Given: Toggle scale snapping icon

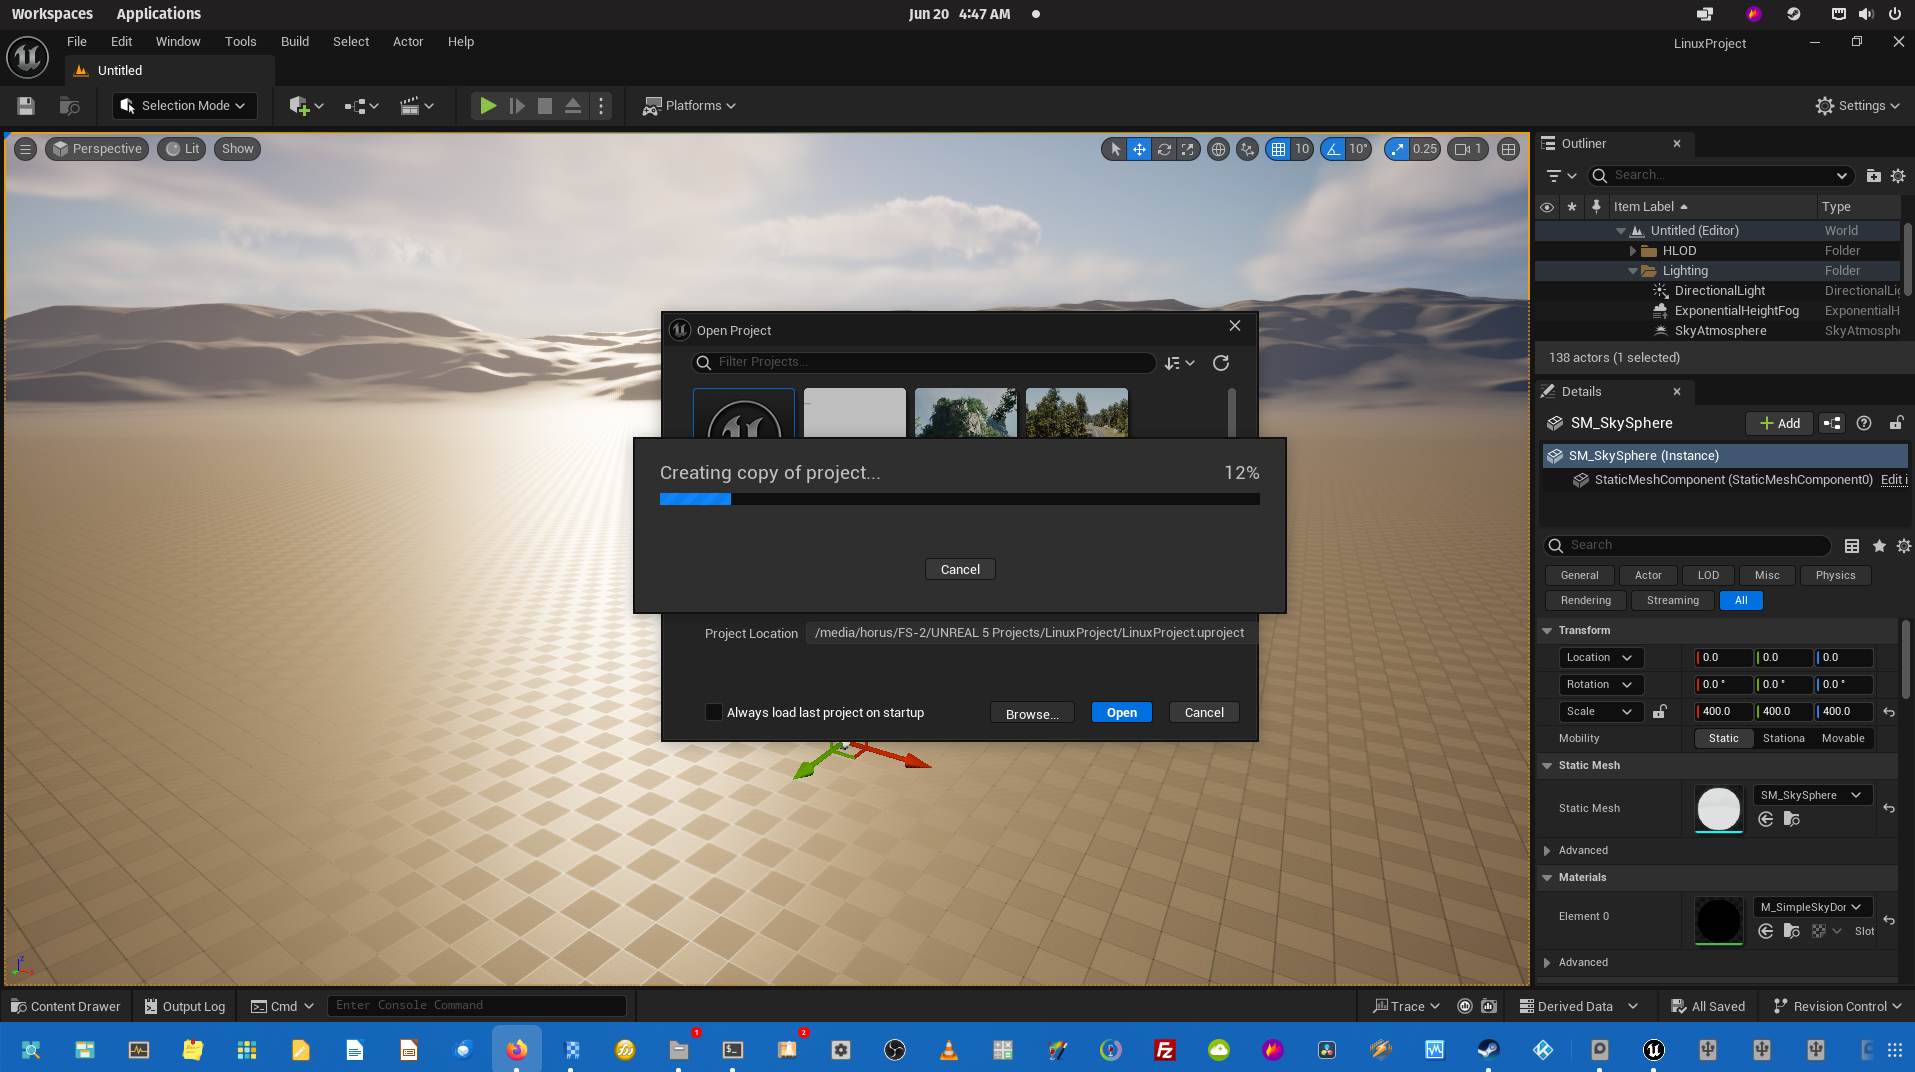Looking at the screenshot, I should click(1397, 149).
